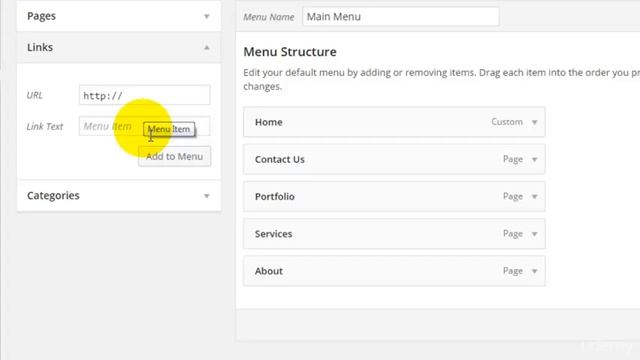Click the Page label on Services
The height and width of the screenshot is (360, 640).
pyautogui.click(x=513, y=234)
